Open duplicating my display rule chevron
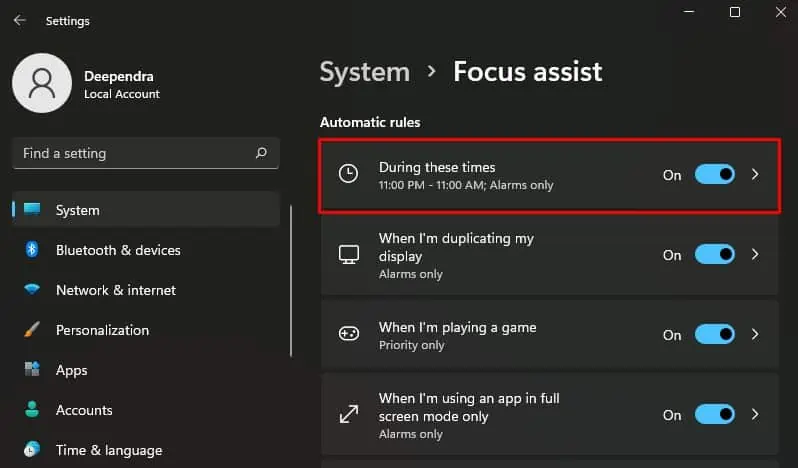The width and height of the screenshot is (798, 468). click(x=755, y=254)
